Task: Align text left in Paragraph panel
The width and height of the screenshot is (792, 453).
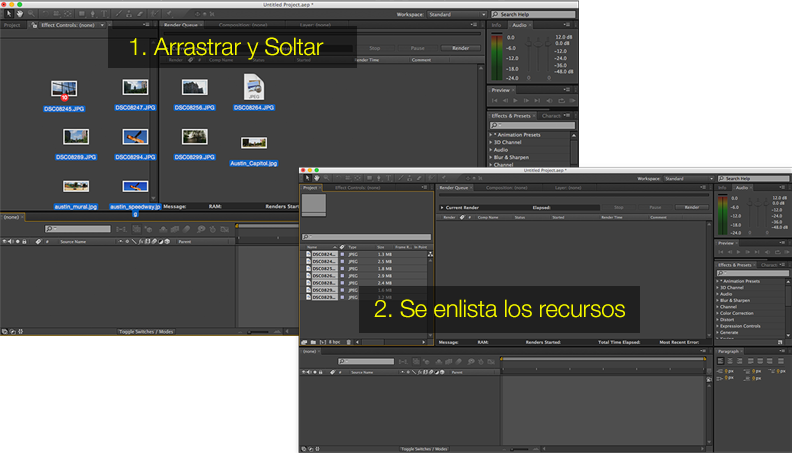Action: (721, 361)
